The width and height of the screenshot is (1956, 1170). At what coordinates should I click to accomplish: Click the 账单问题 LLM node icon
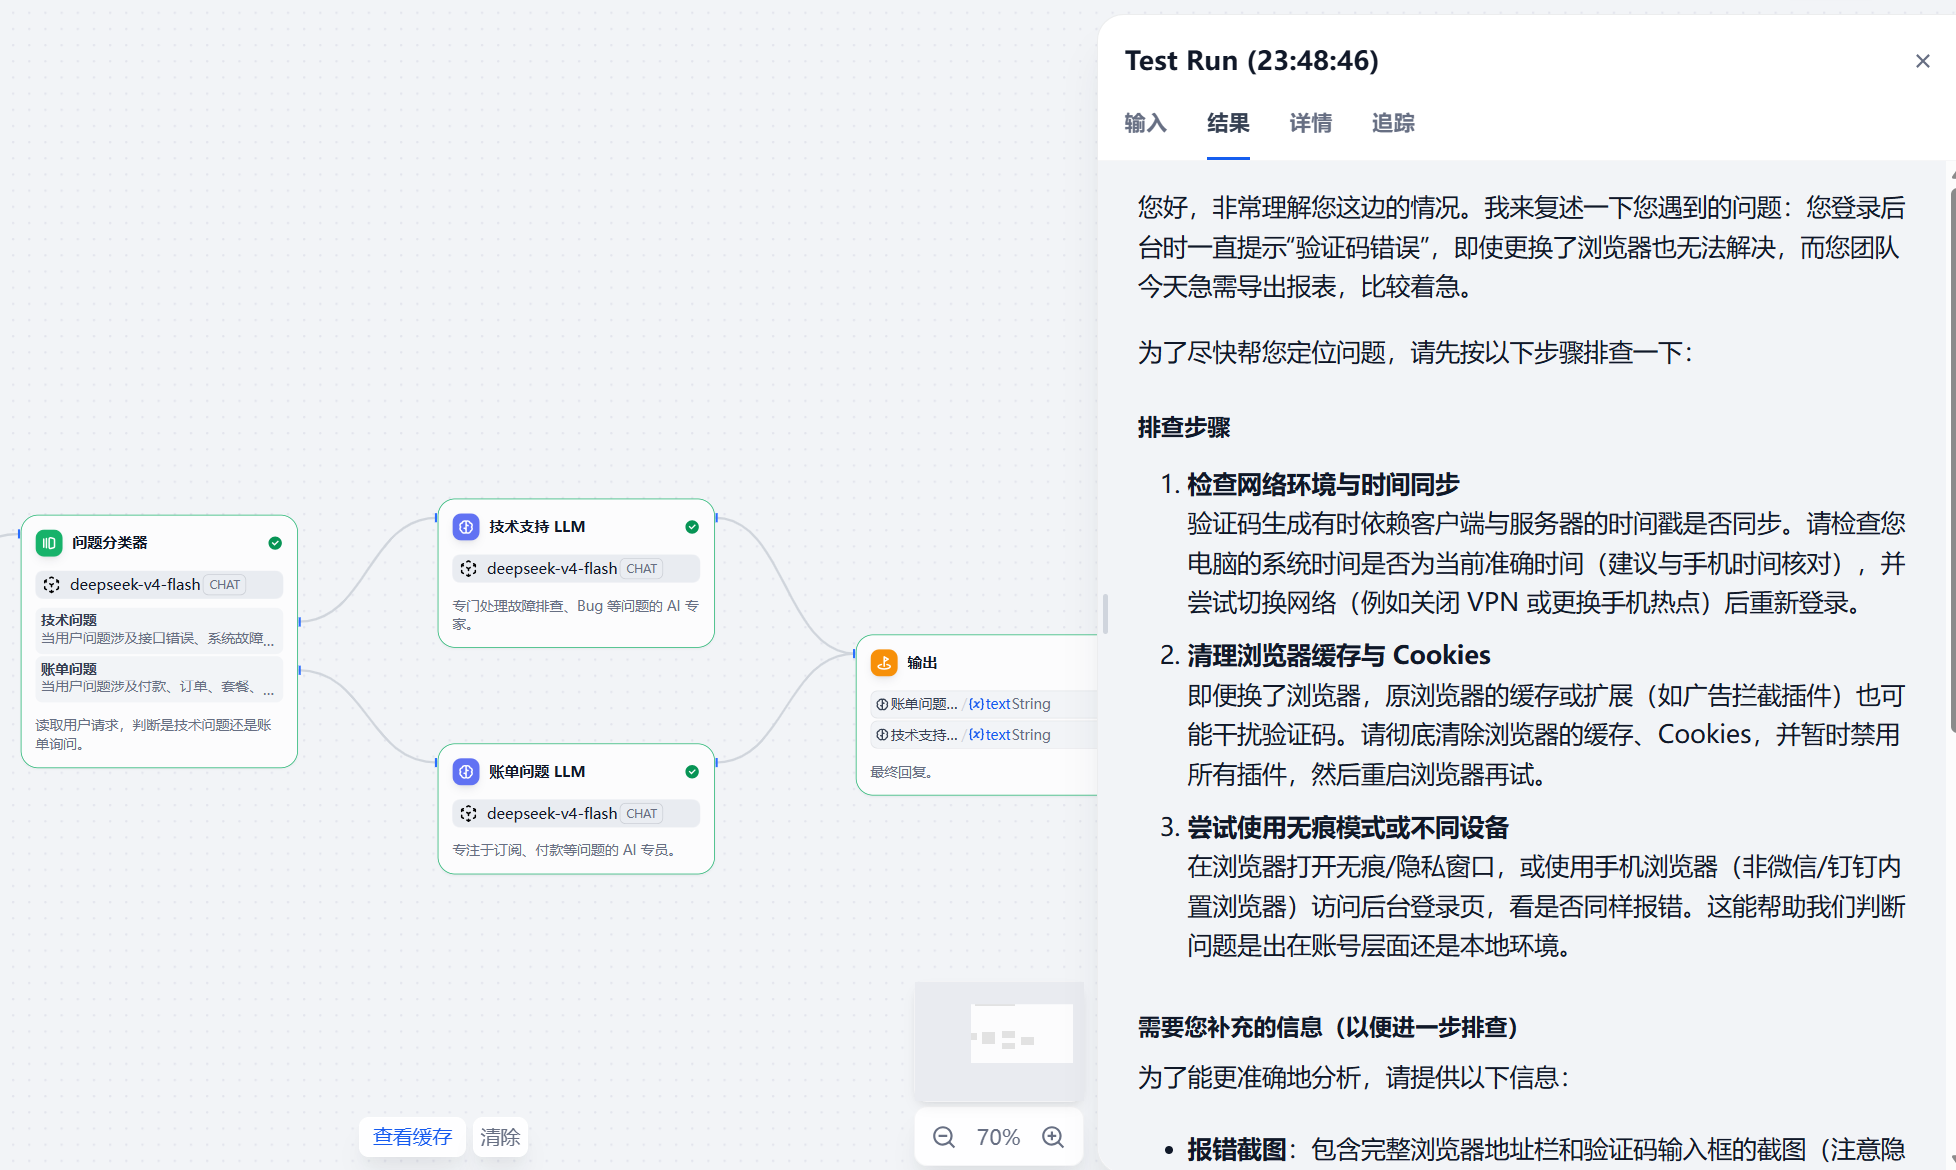point(466,772)
